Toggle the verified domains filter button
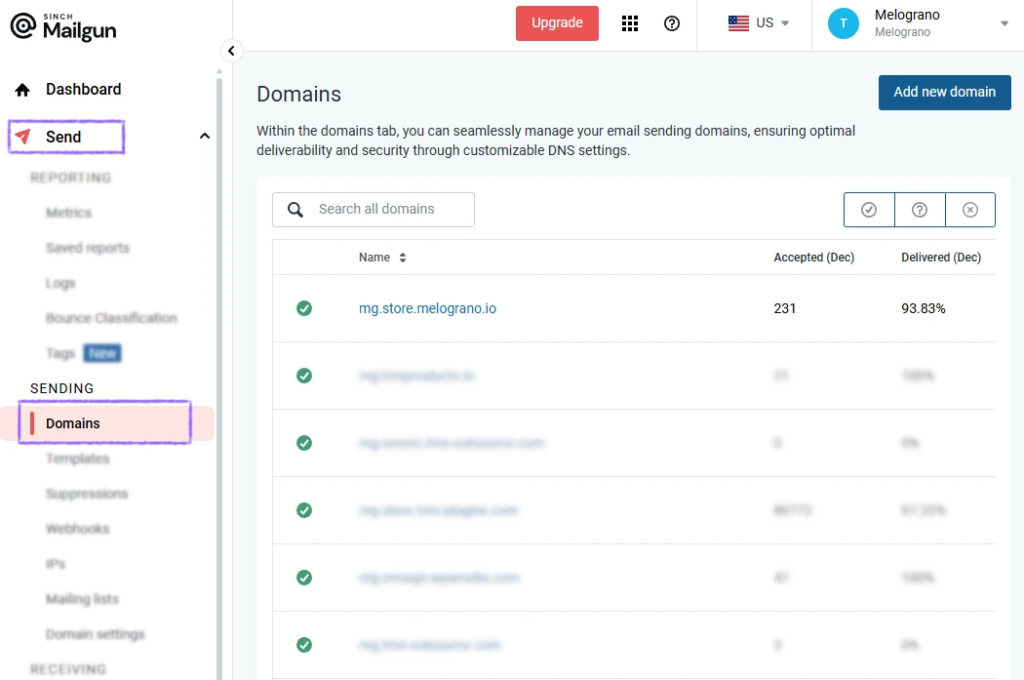Viewport: 1024px width, 680px height. coord(869,210)
